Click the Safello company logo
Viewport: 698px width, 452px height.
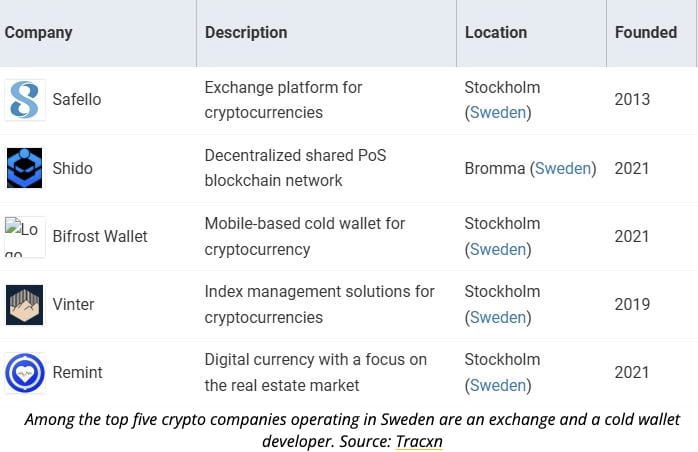click(x=24, y=100)
